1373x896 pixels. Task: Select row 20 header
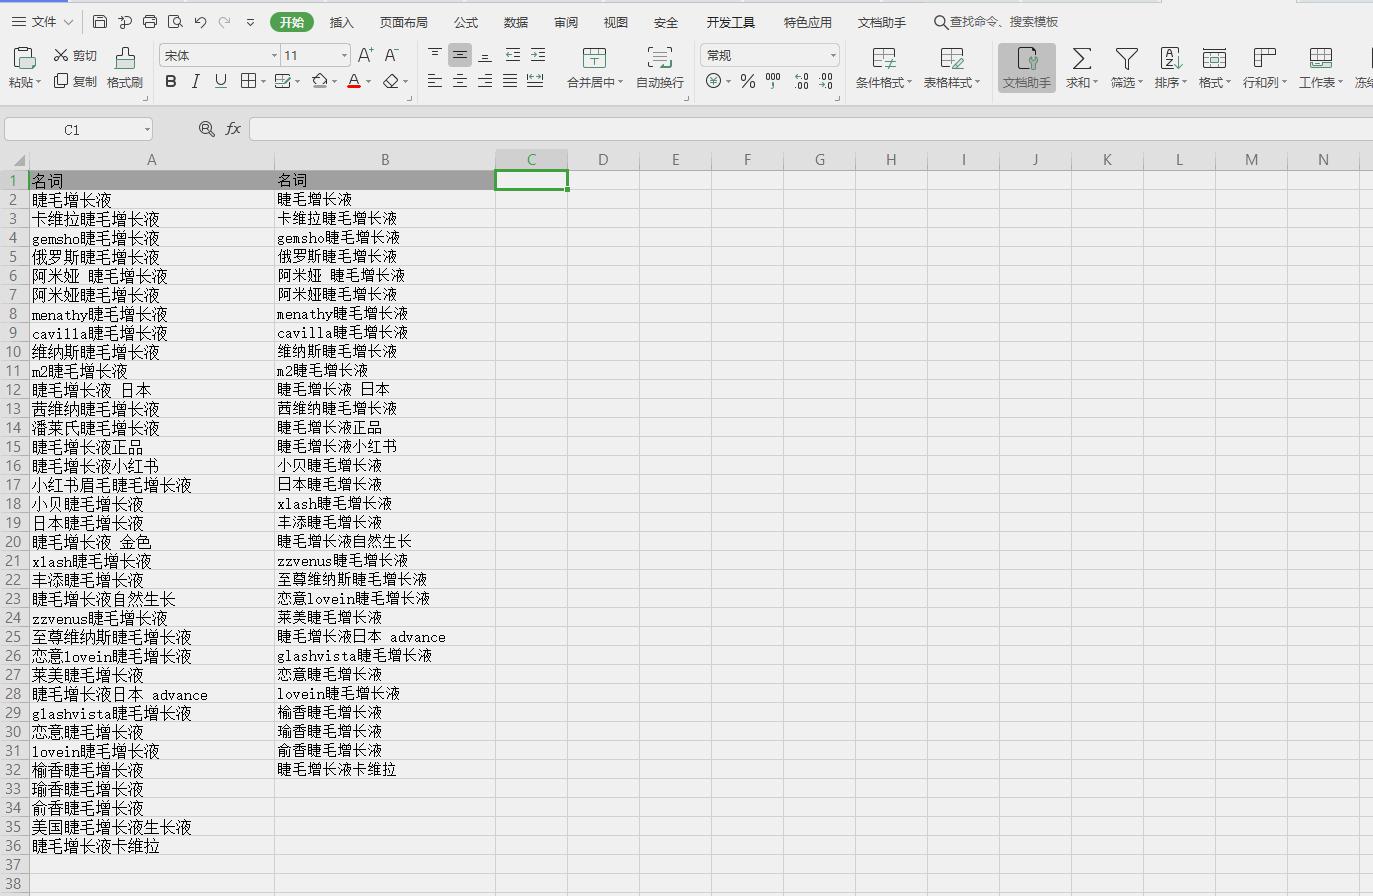coord(14,542)
